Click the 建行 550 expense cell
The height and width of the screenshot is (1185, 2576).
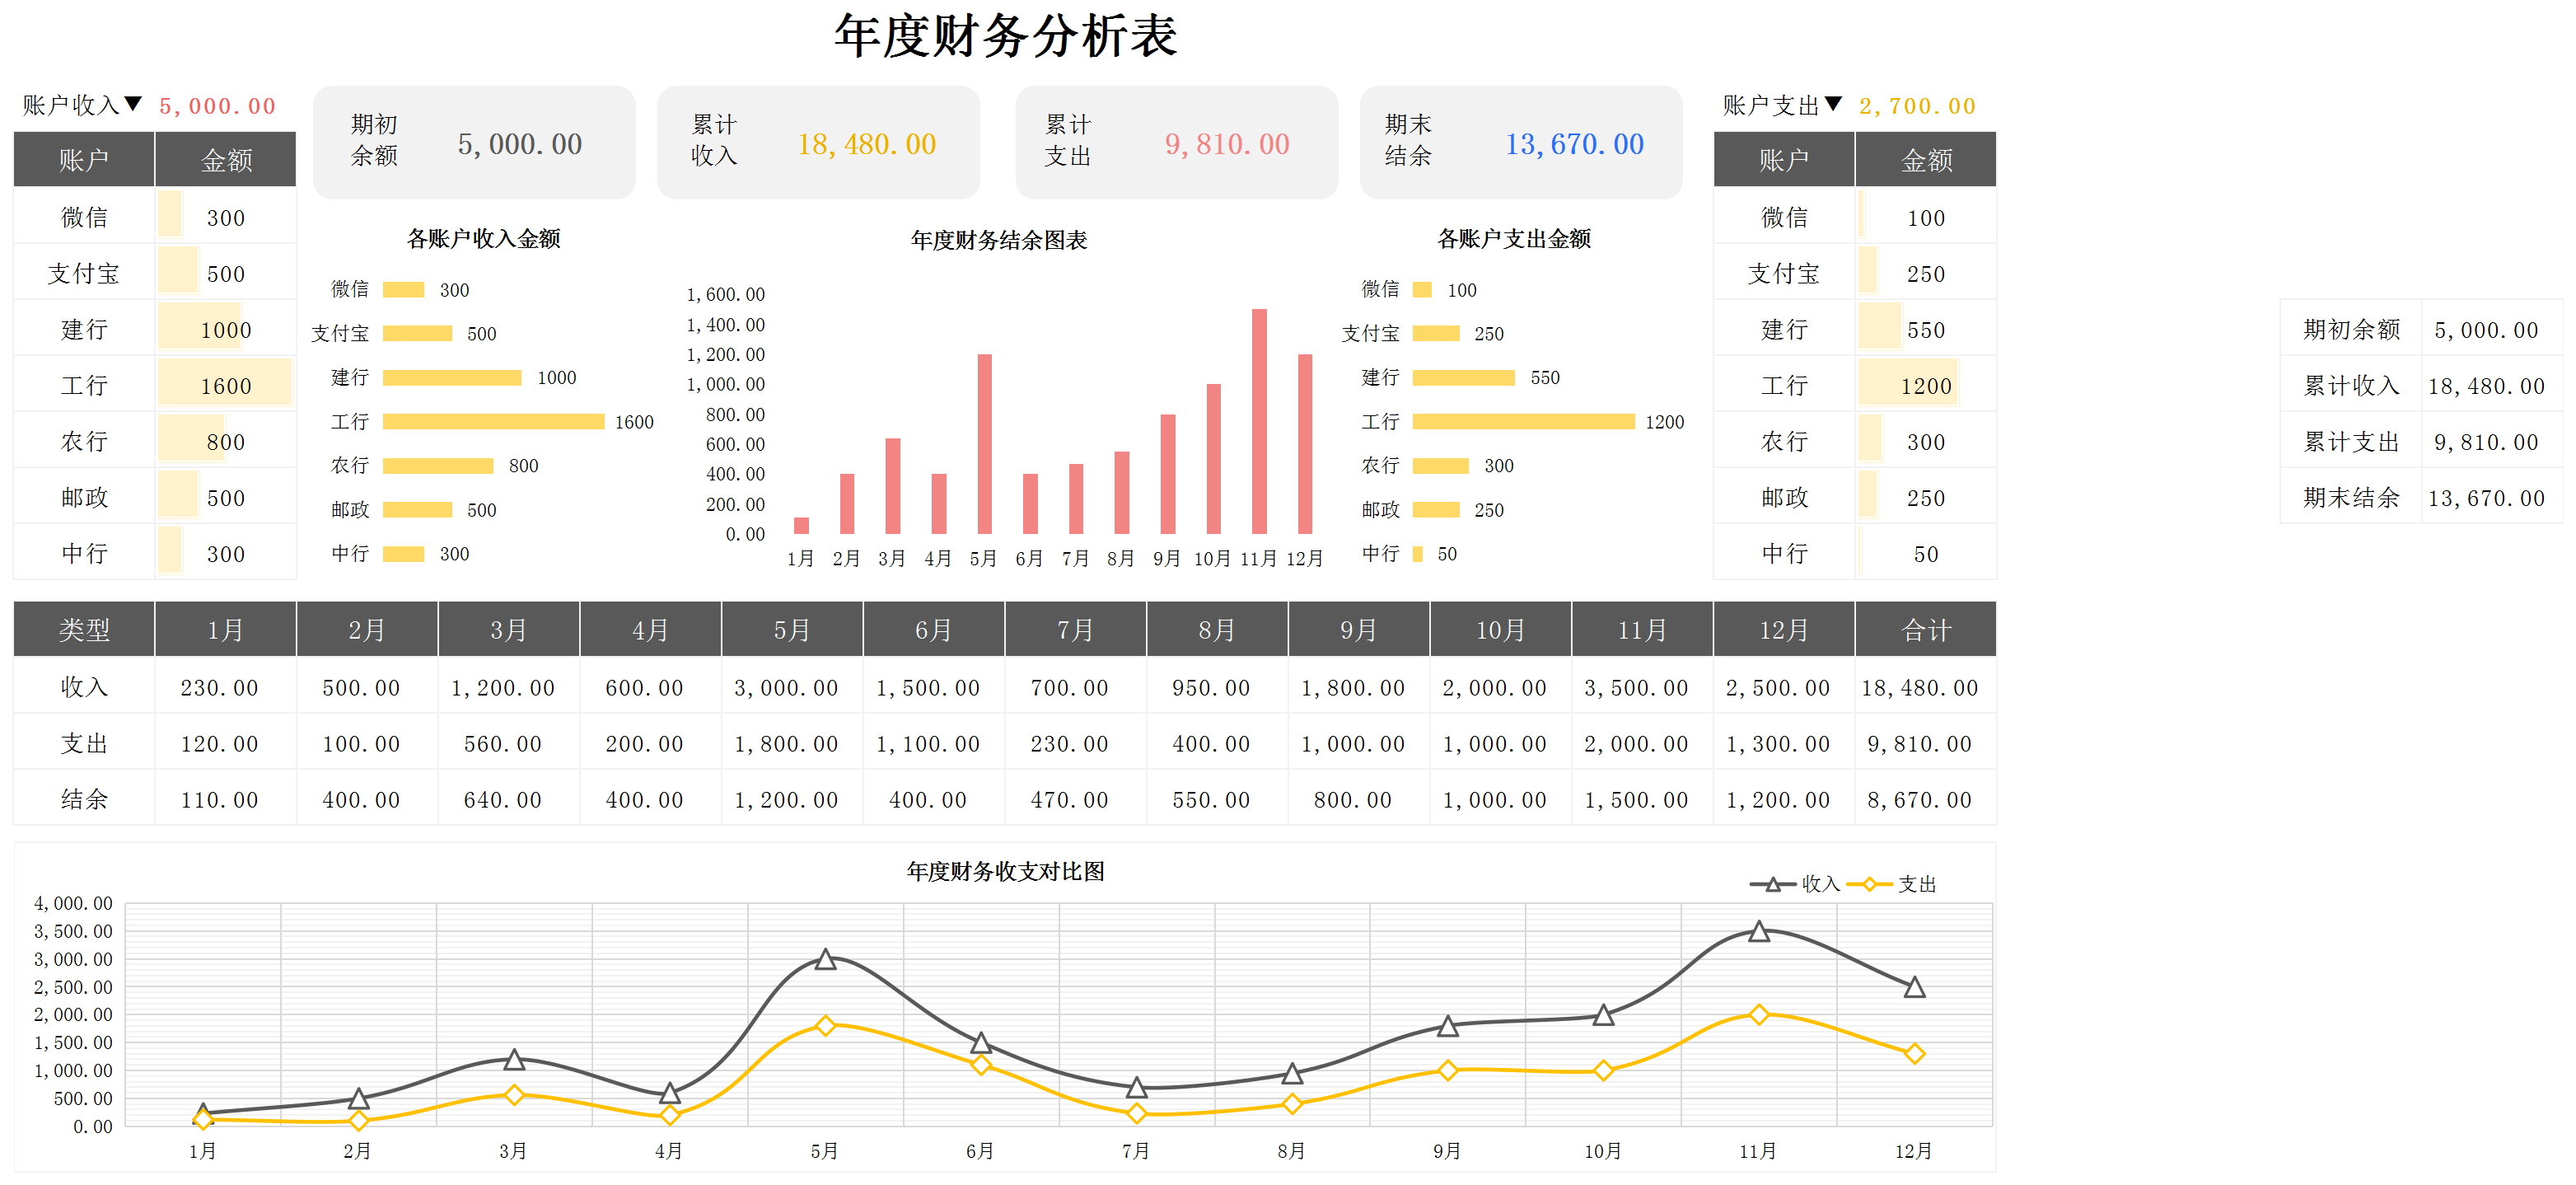(x=1925, y=330)
